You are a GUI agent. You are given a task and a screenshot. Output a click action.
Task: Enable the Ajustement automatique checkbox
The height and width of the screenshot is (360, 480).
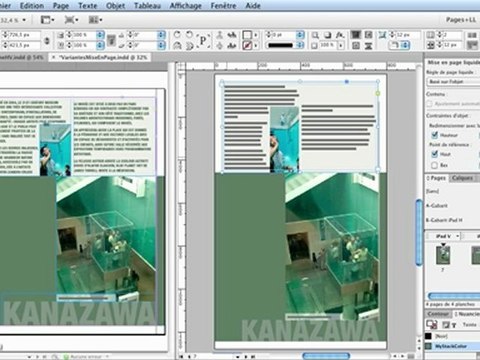430,104
